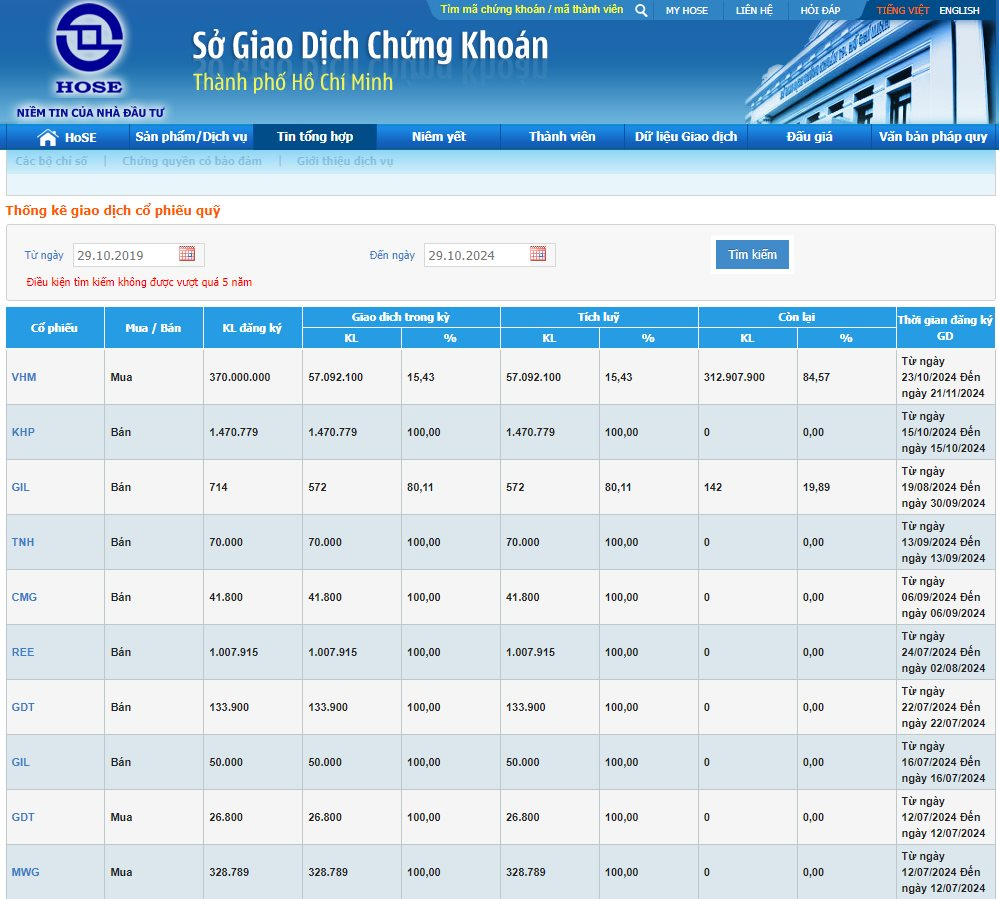Screen dimensions: 999x899
Task: Select the 312.907.900 remaining volume cell
Action: click(x=747, y=377)
